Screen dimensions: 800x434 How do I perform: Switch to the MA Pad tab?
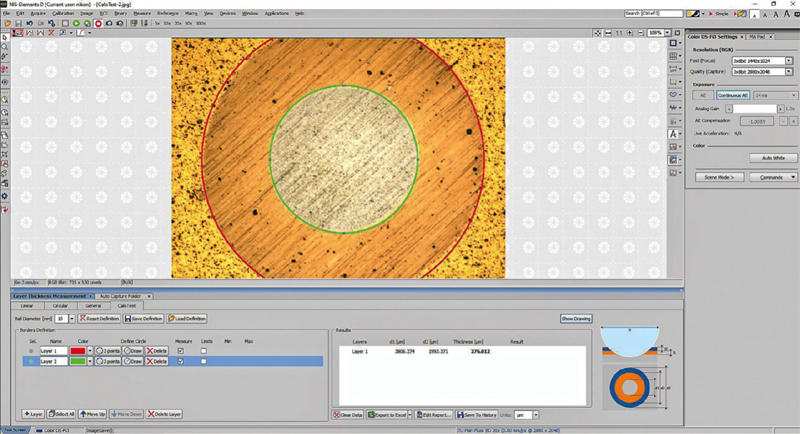[757, 37]
